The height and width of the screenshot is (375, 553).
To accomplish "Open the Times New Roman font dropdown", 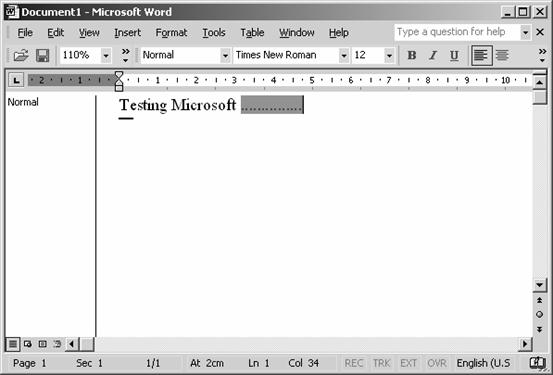I will click(x=344, y=55).
